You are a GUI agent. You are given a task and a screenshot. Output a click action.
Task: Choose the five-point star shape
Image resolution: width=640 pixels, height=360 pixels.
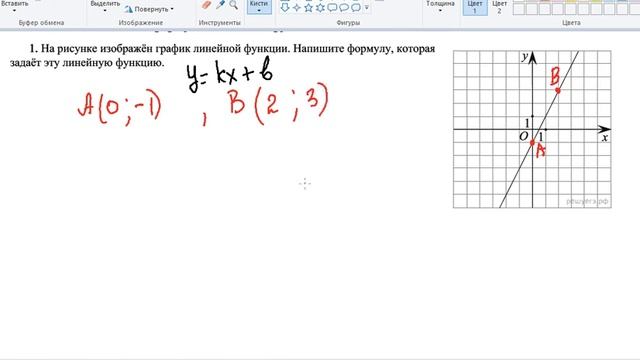(x=309, y=7)
